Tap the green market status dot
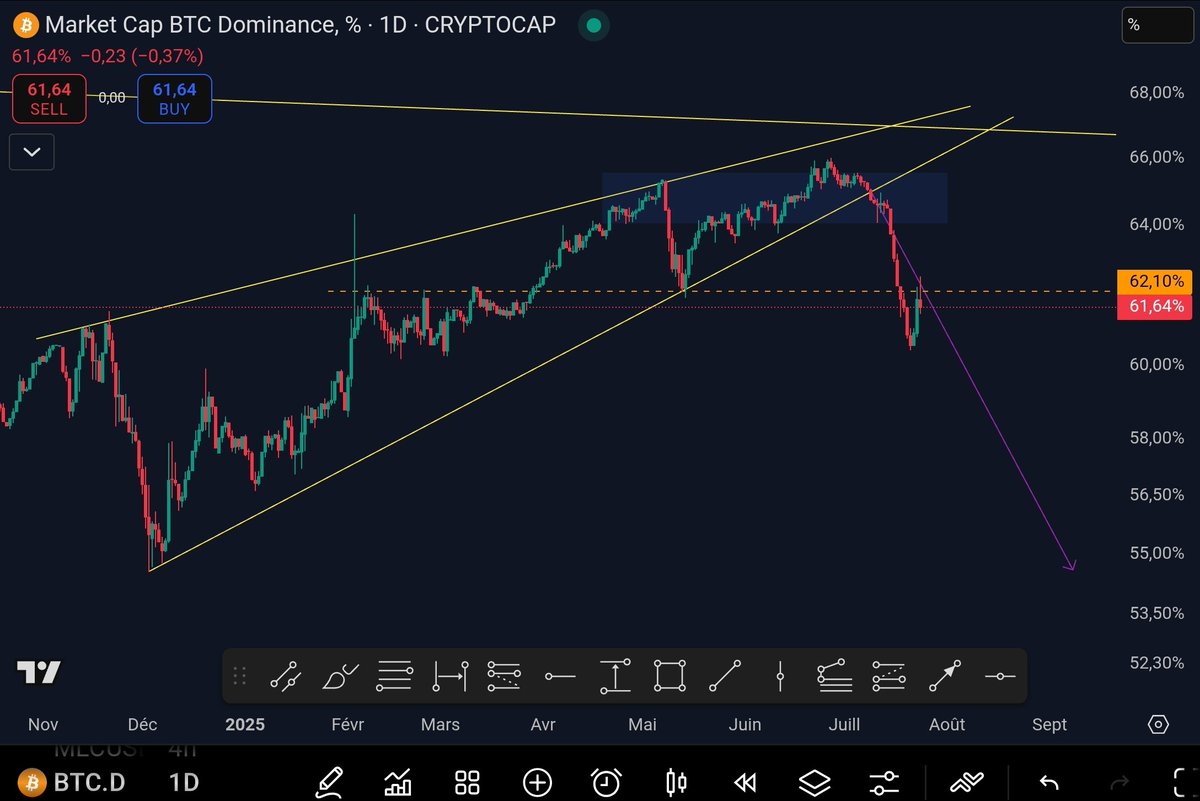Viewport: 1200px width, 801px height. (x=594, y=25)
